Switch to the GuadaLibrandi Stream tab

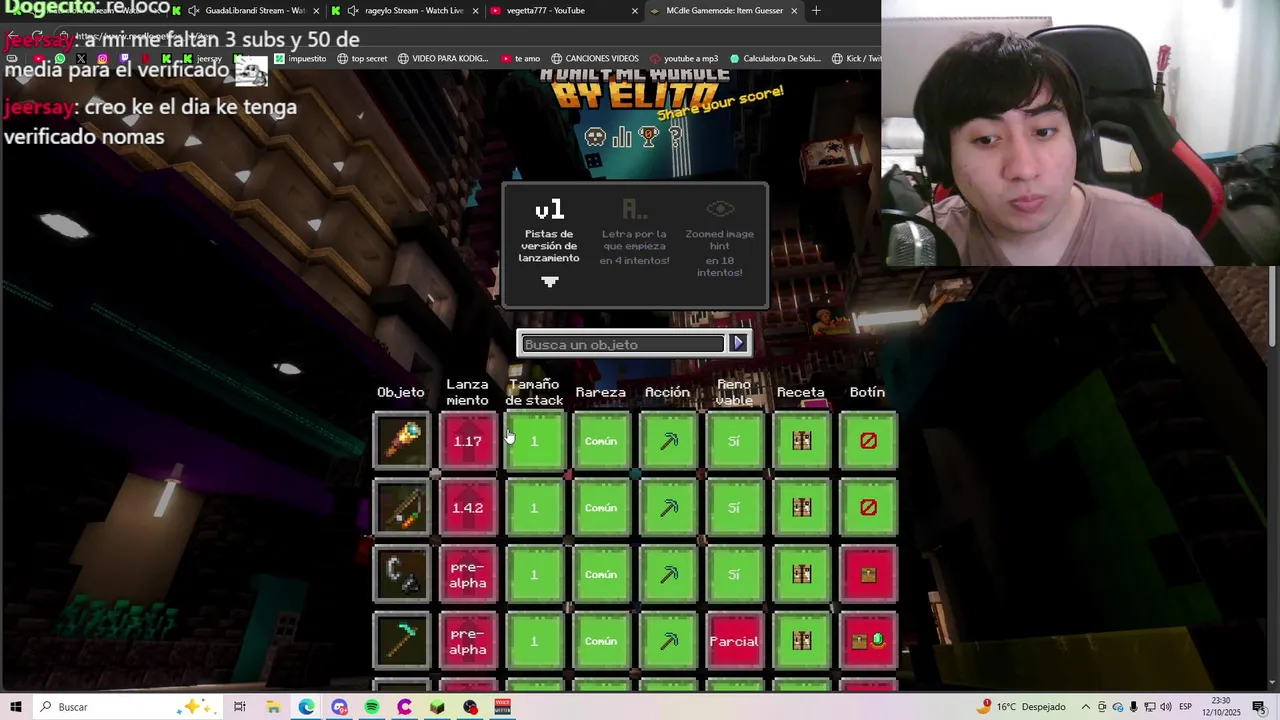point(247,11)
